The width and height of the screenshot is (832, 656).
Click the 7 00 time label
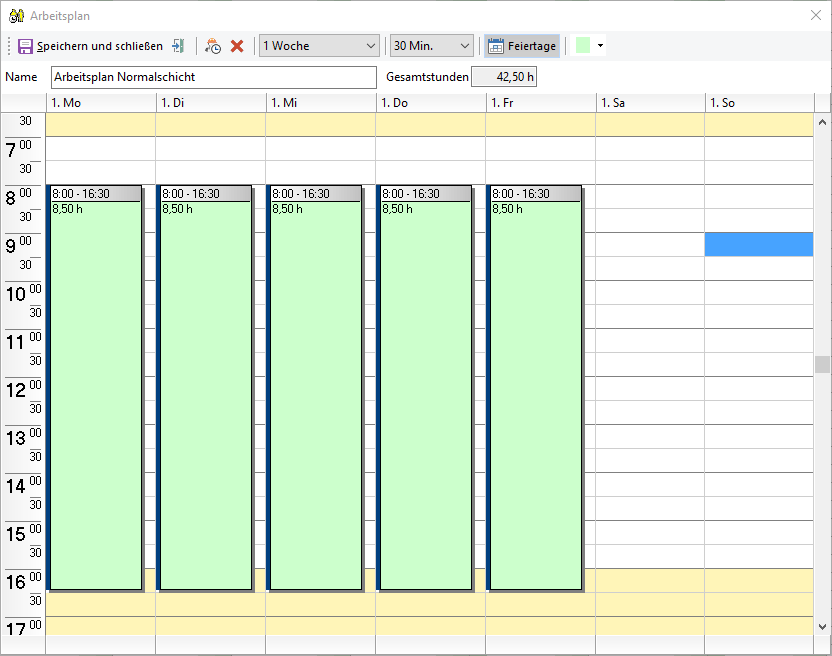pyautogui.click(x=19, y=149)
